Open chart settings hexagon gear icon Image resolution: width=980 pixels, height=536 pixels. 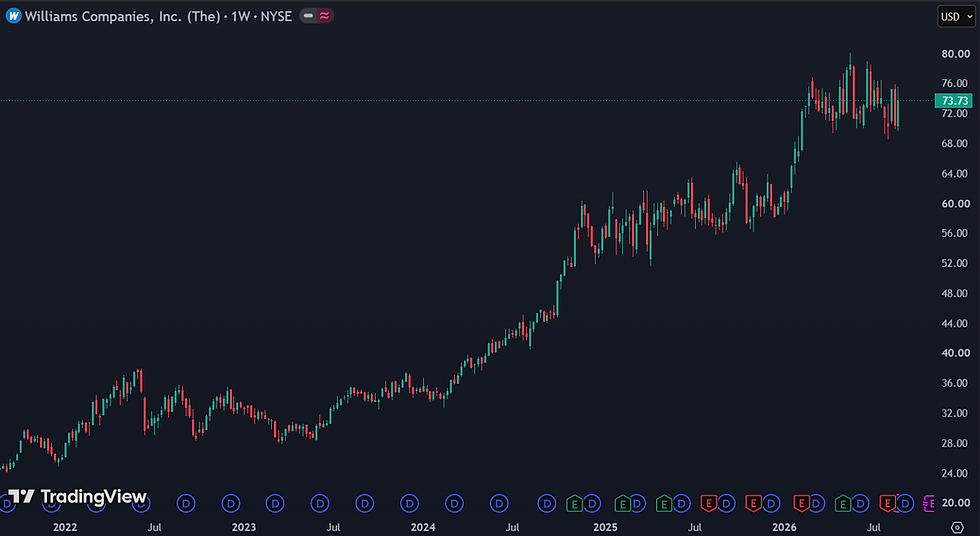coord(956,528)
